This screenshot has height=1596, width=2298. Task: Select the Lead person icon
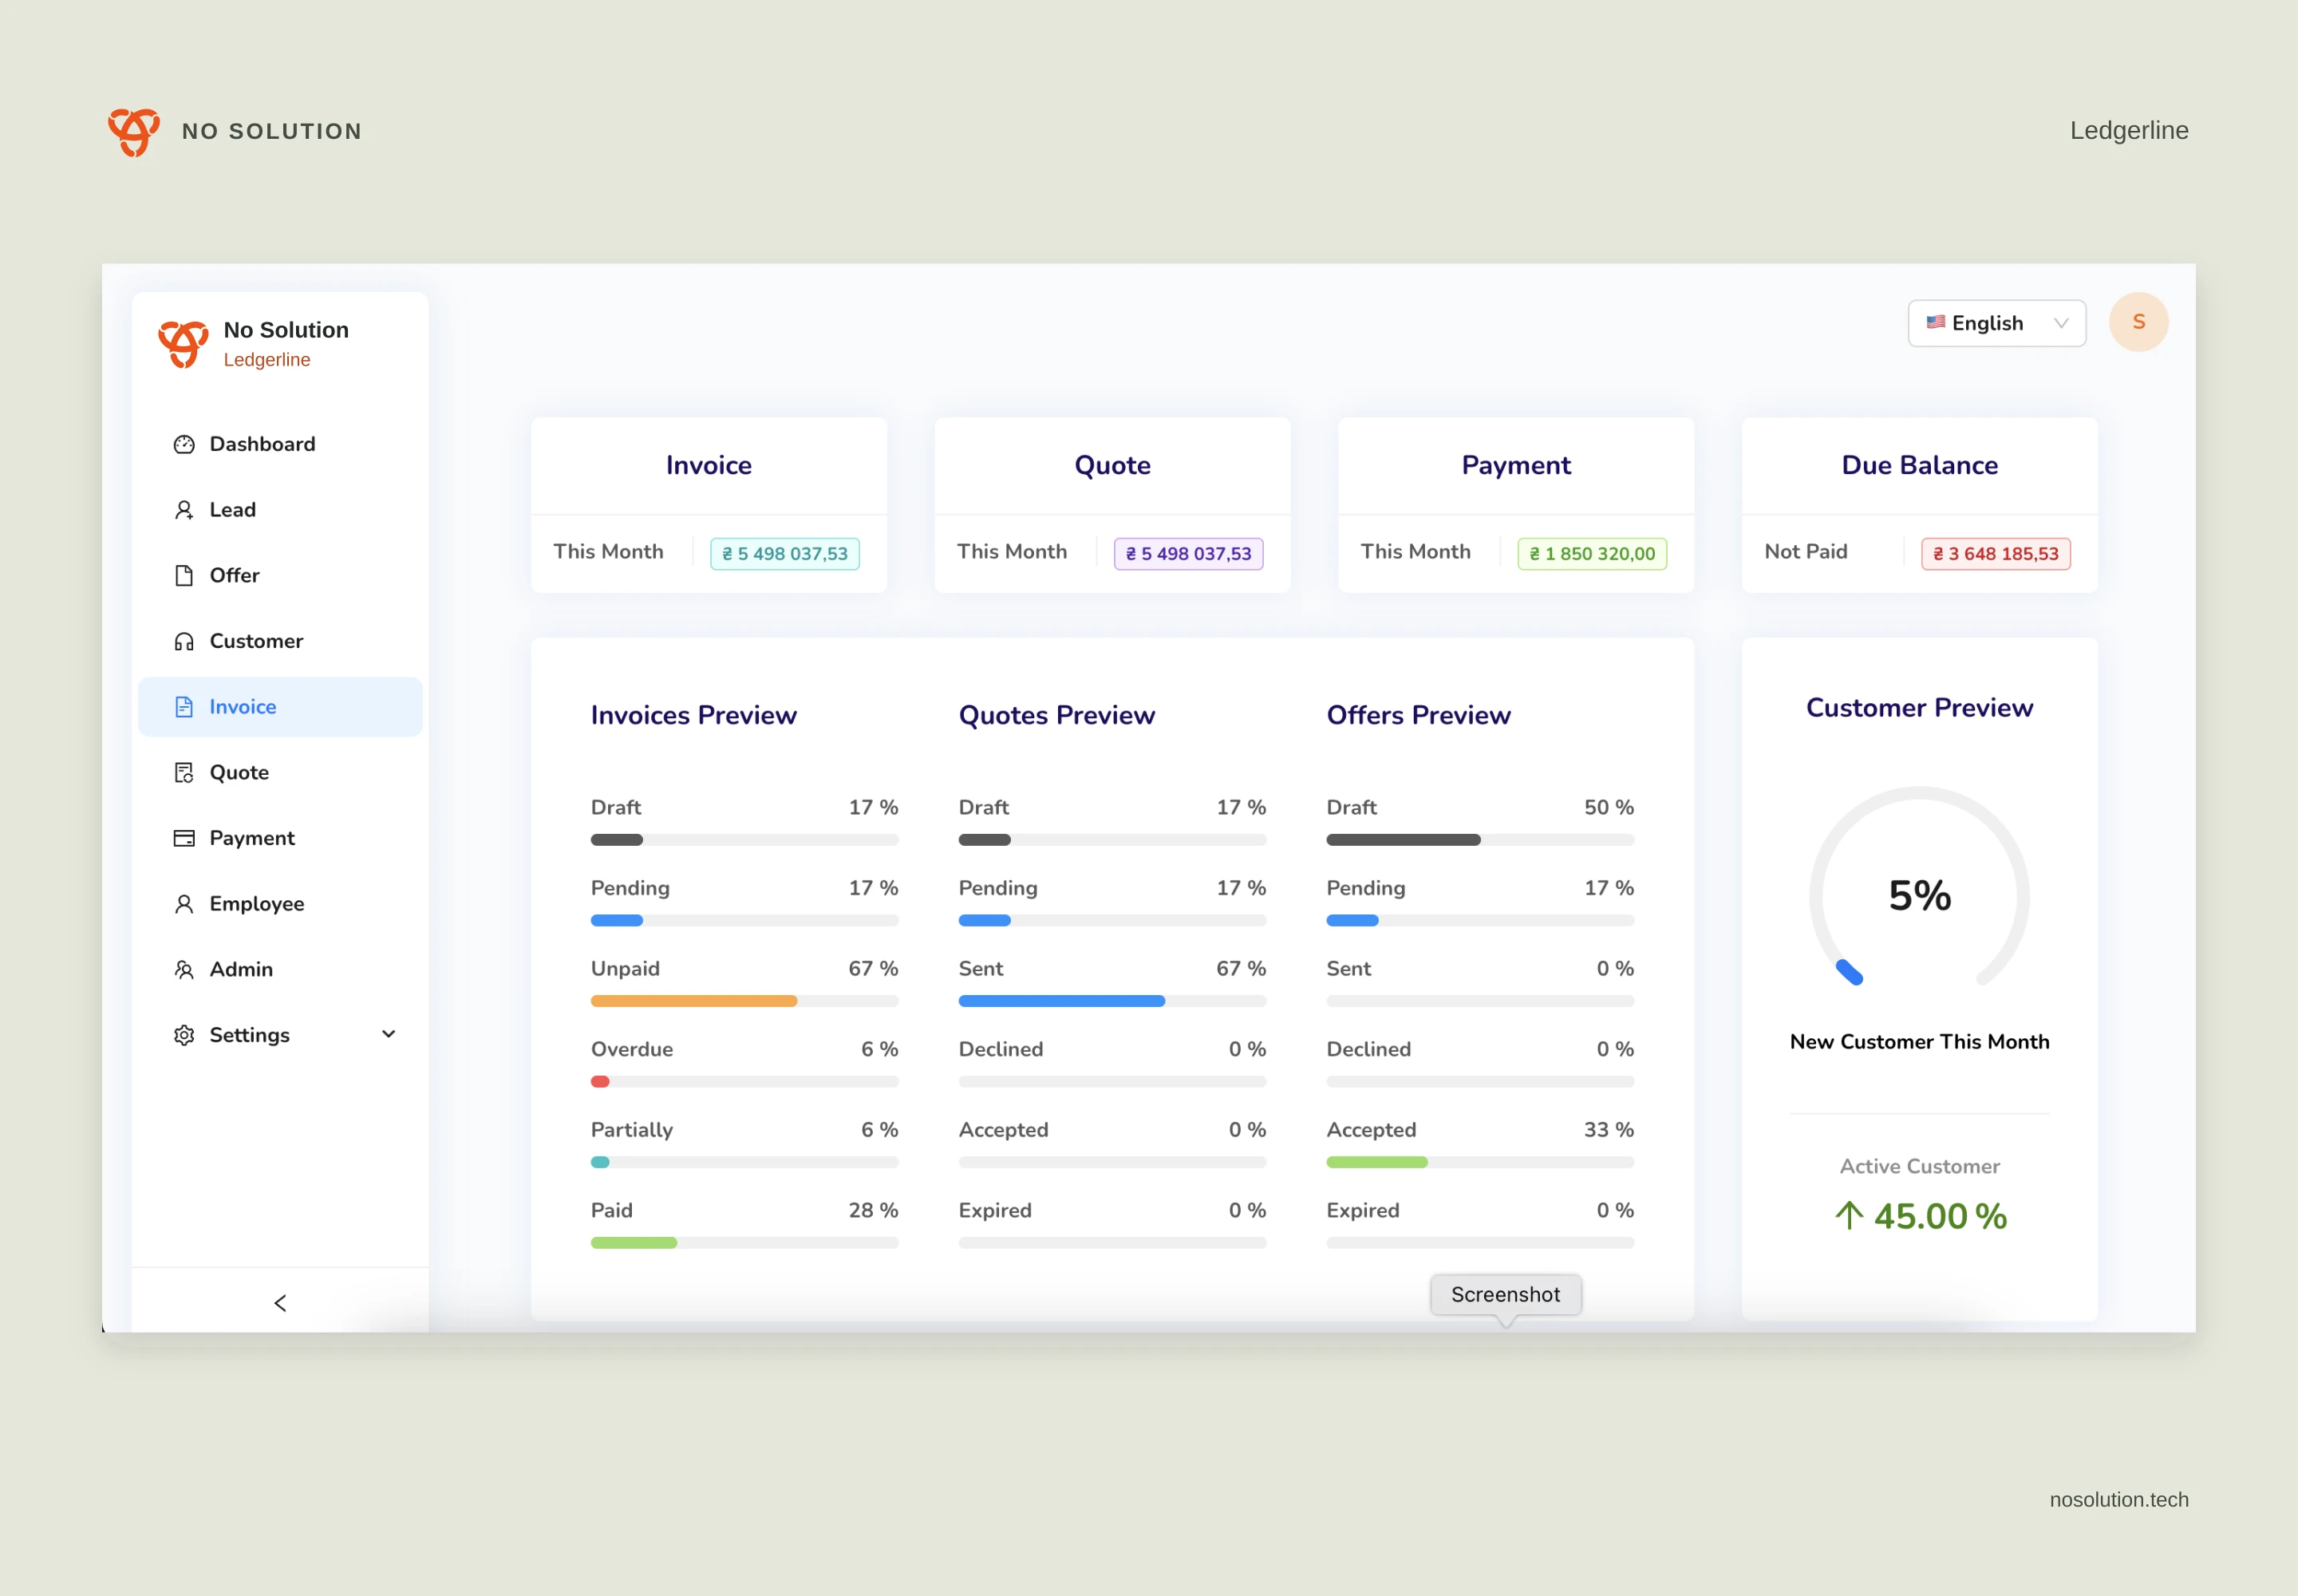click(184, 510)
